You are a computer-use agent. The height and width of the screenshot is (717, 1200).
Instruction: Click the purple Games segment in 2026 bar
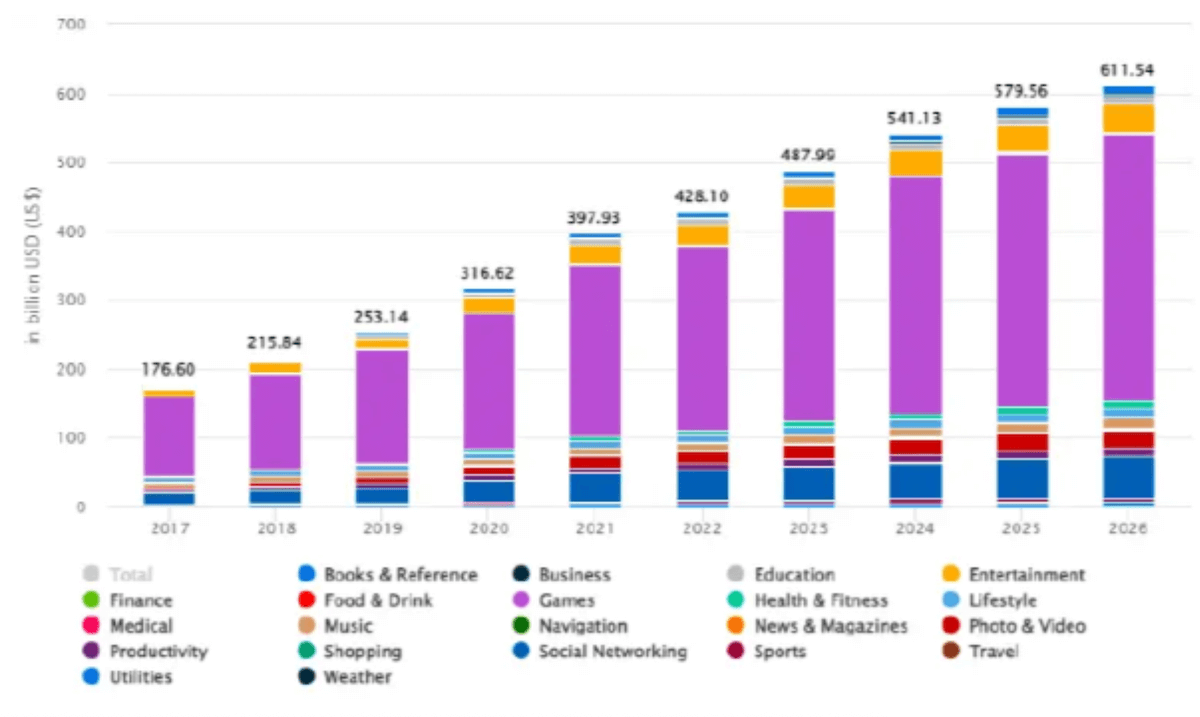pyautogui.click(x=1128, y=270)
